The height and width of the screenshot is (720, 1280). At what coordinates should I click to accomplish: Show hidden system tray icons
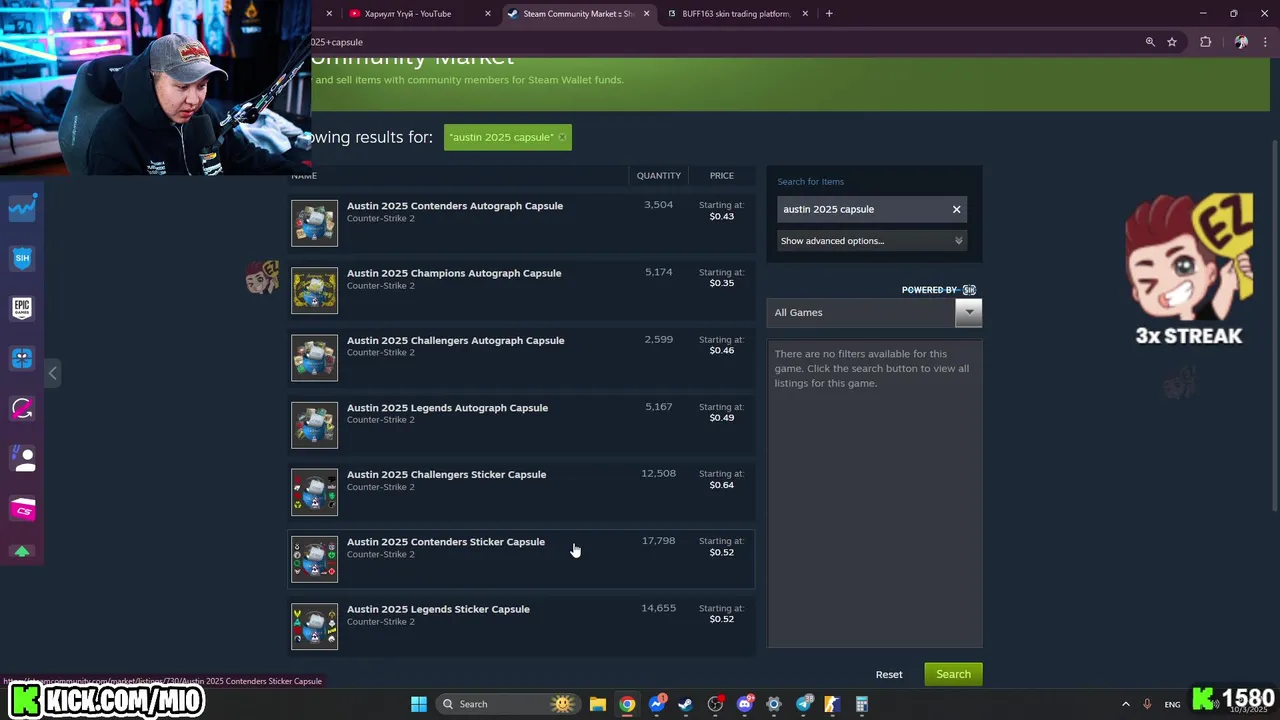pos(1126,704)
